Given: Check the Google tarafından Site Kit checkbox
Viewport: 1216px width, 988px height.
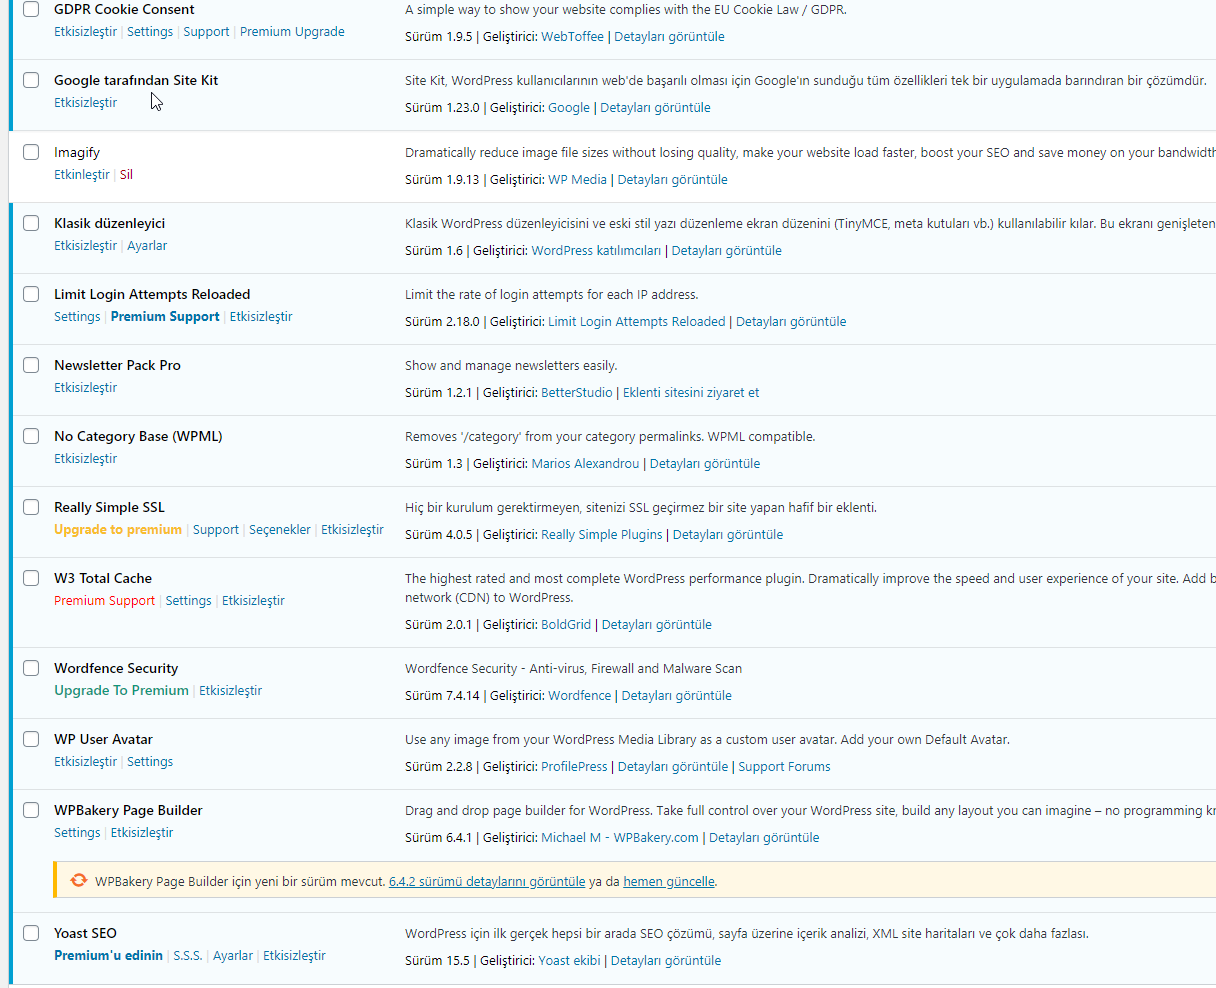Looking at the screenshot, I should 31,80.
